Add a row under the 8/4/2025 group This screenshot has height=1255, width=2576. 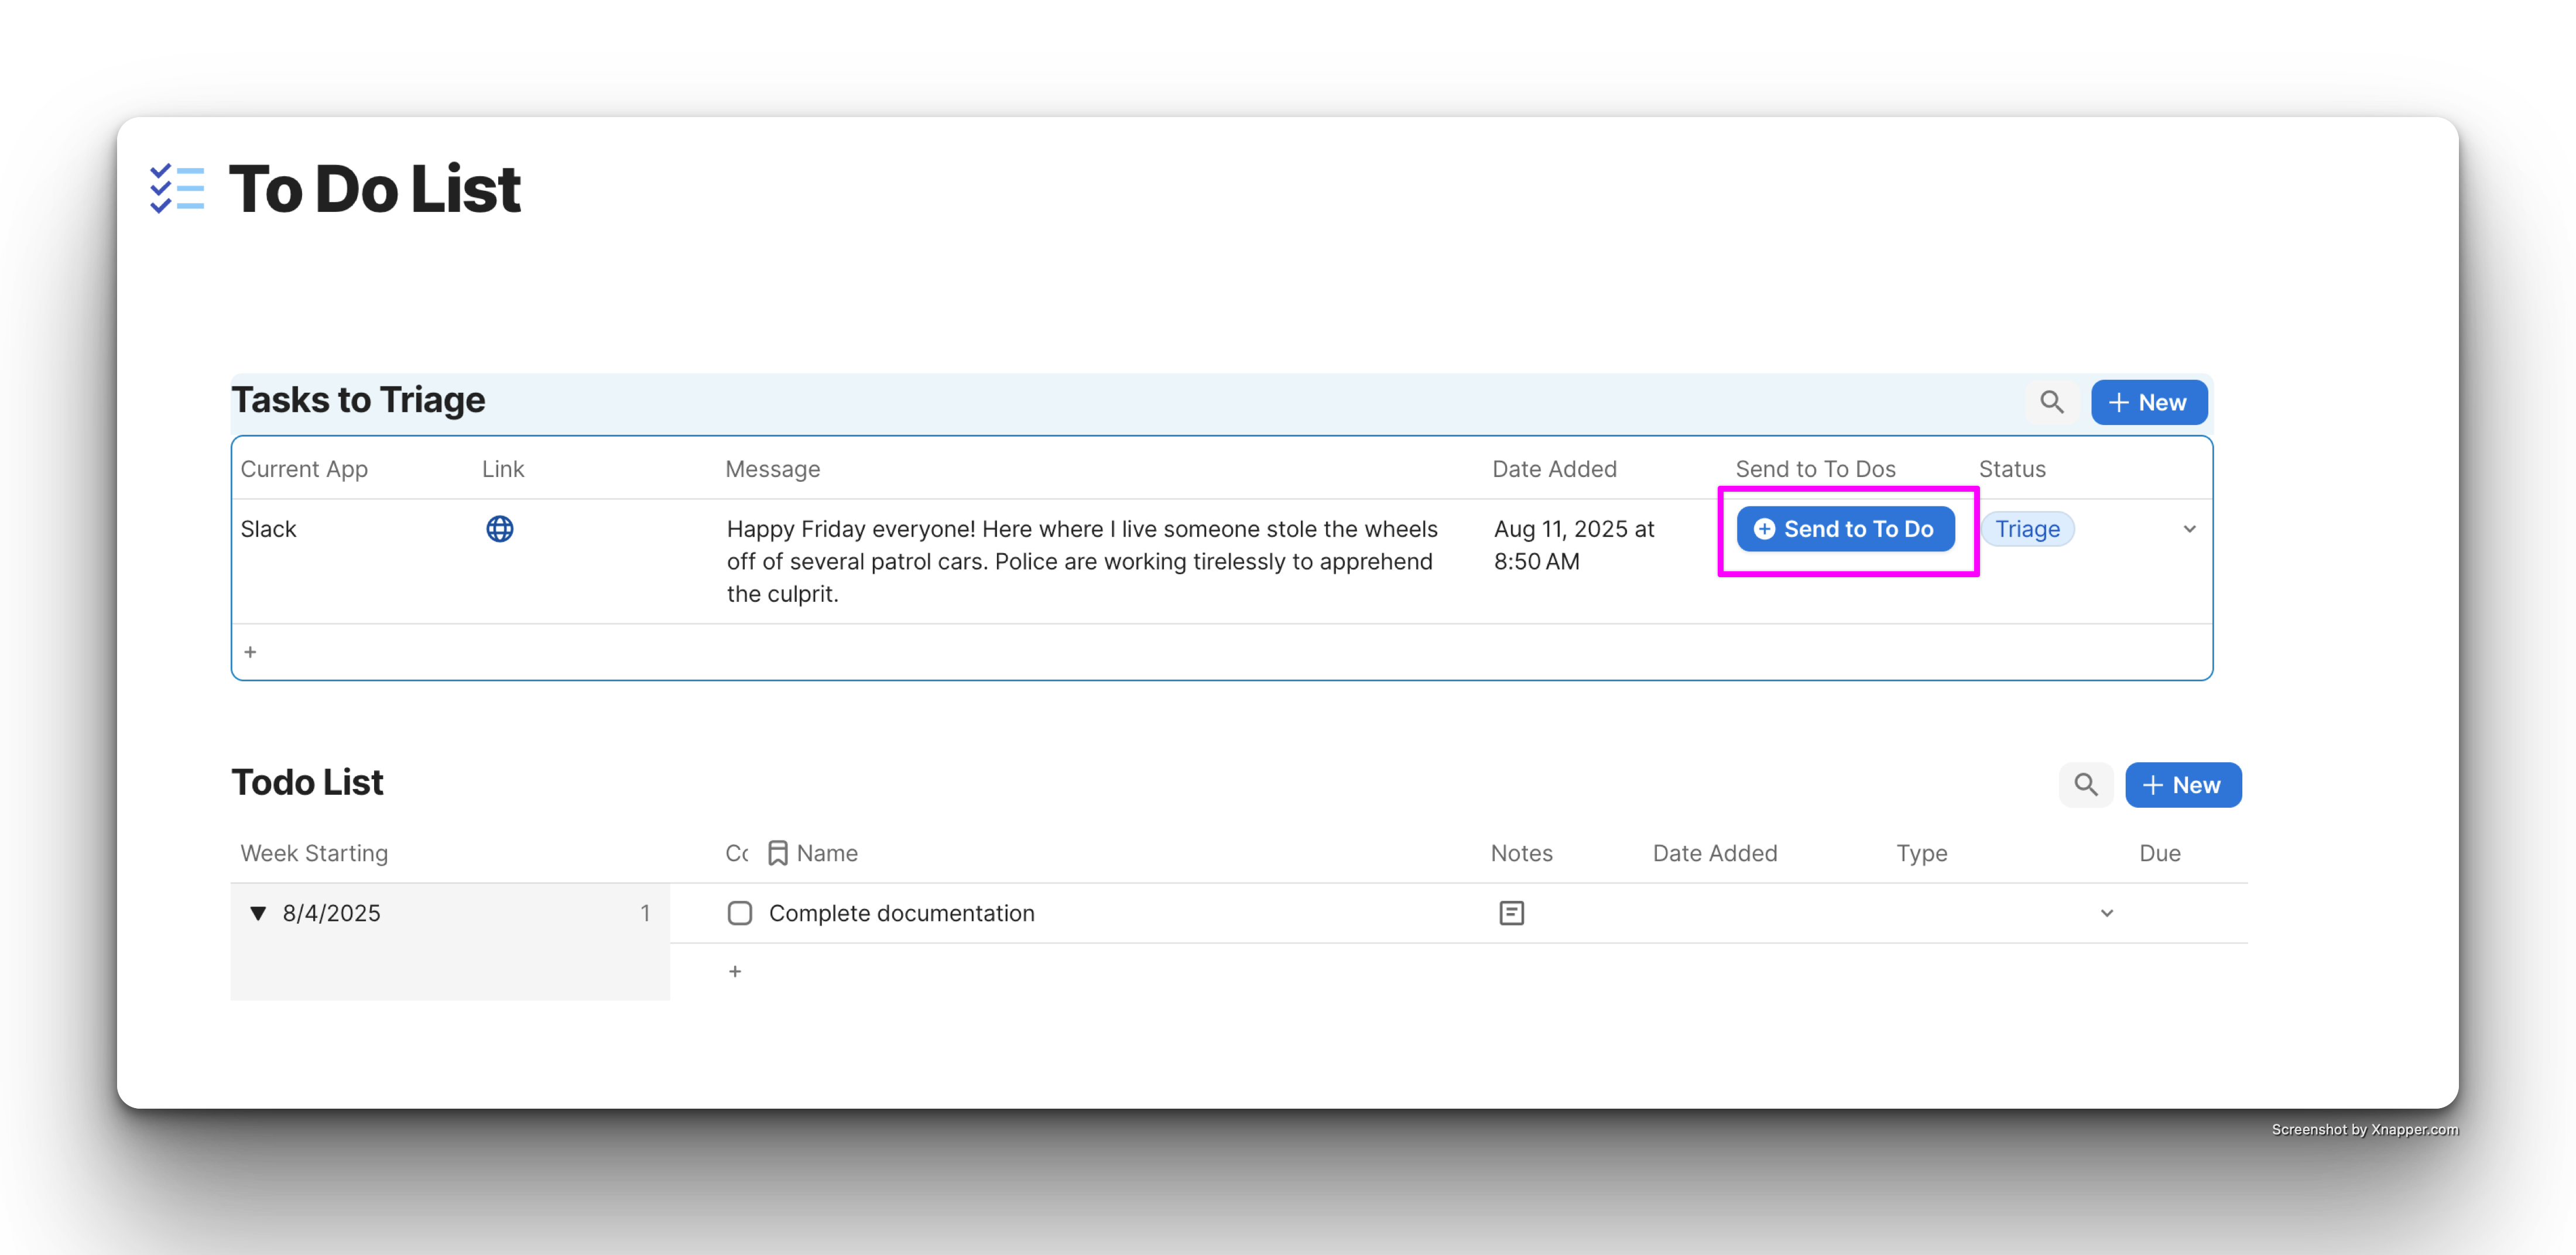coord(735,971)
